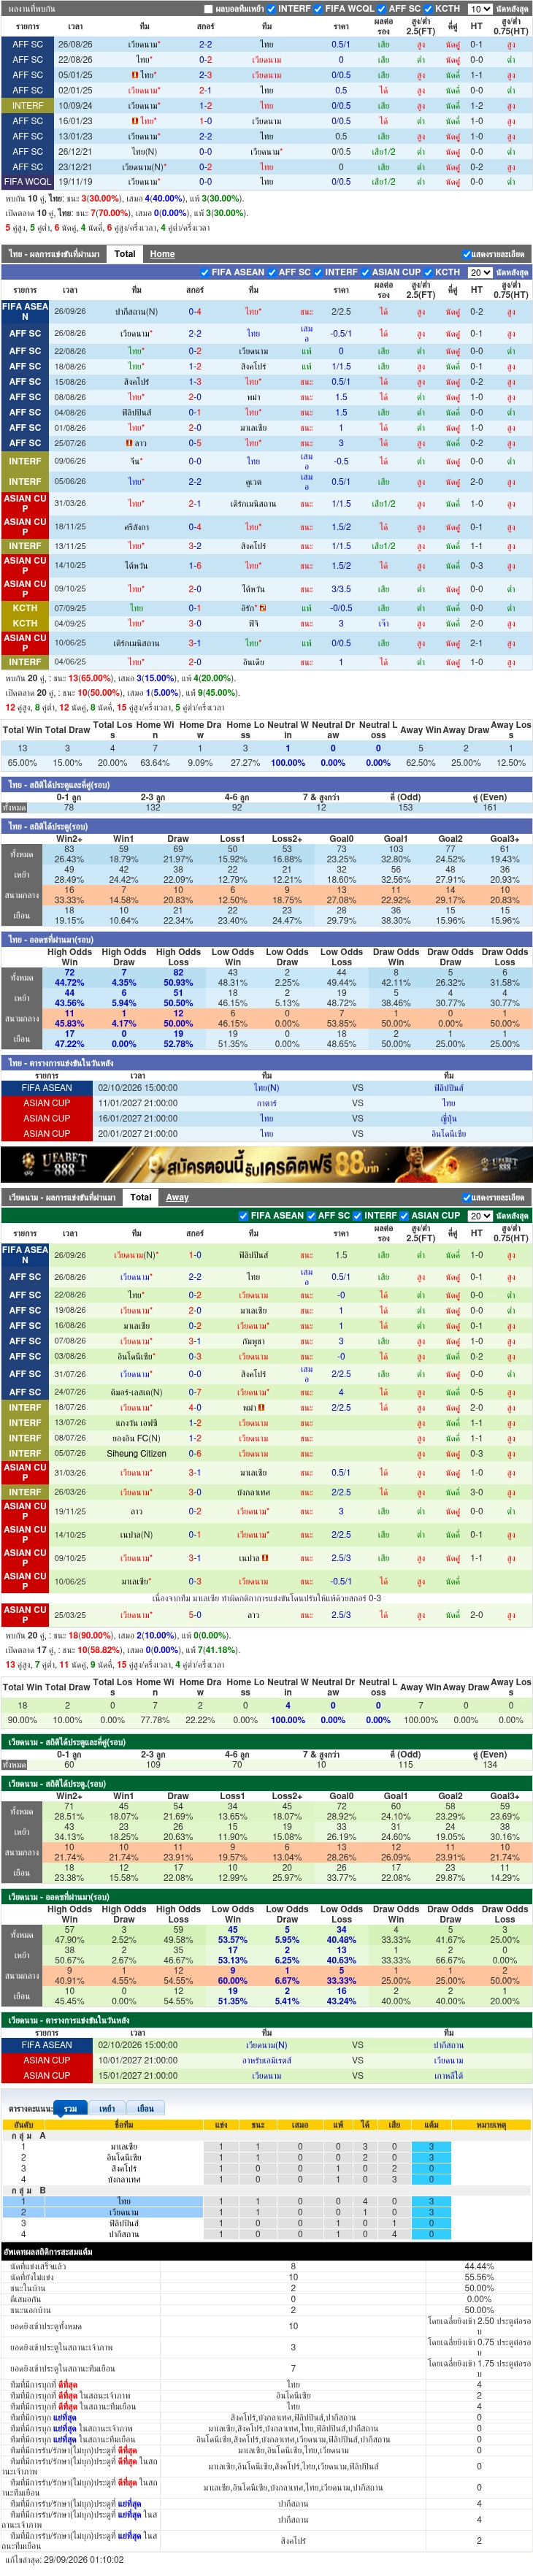Switch to the Away tab in the เวียดนาม results section
533x2576 pixels.
177,1197
